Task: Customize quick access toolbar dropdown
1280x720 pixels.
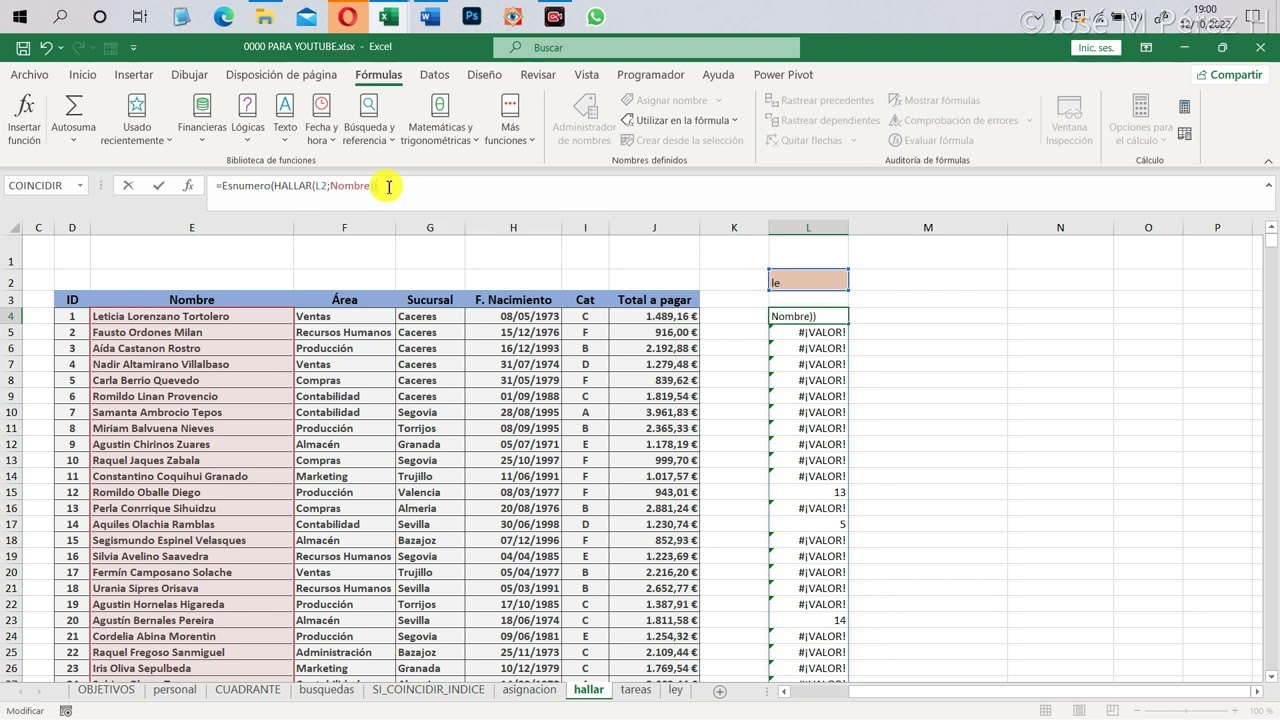Action: (133, 47)
